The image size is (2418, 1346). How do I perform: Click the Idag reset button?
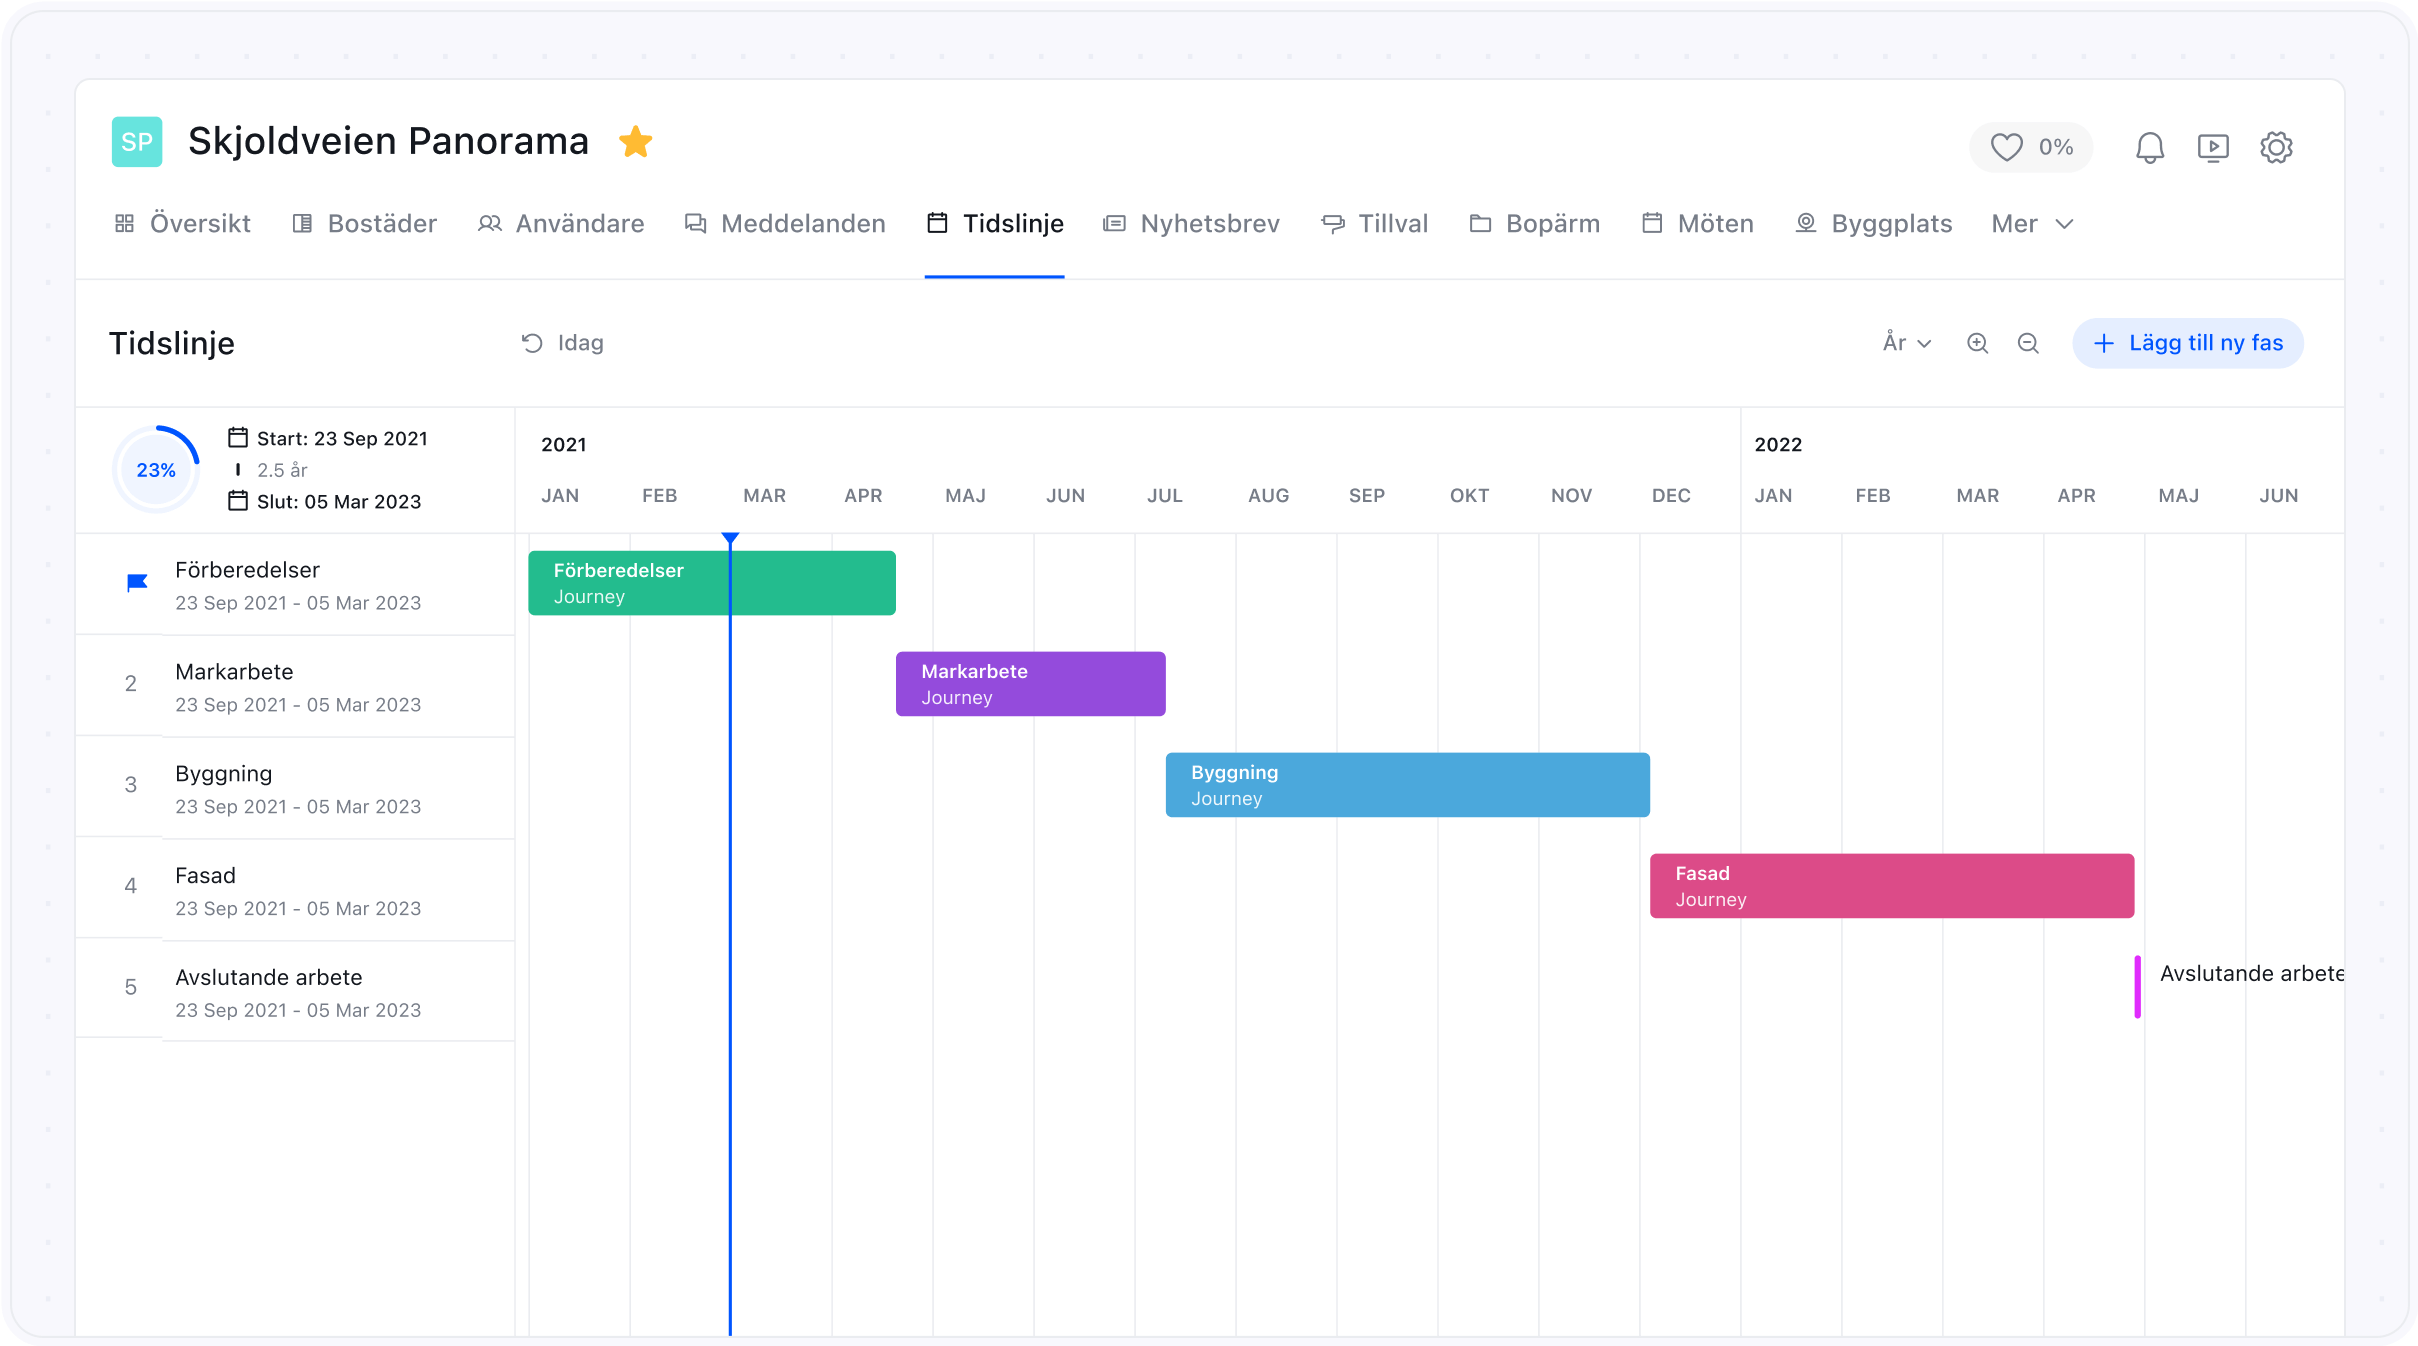pyautogui.click(x=563, y=343)
